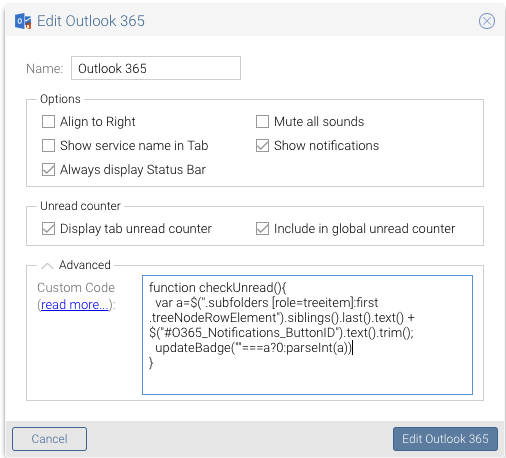Collapse the Advanced section
506x458 pixels.
pos(47,266)
